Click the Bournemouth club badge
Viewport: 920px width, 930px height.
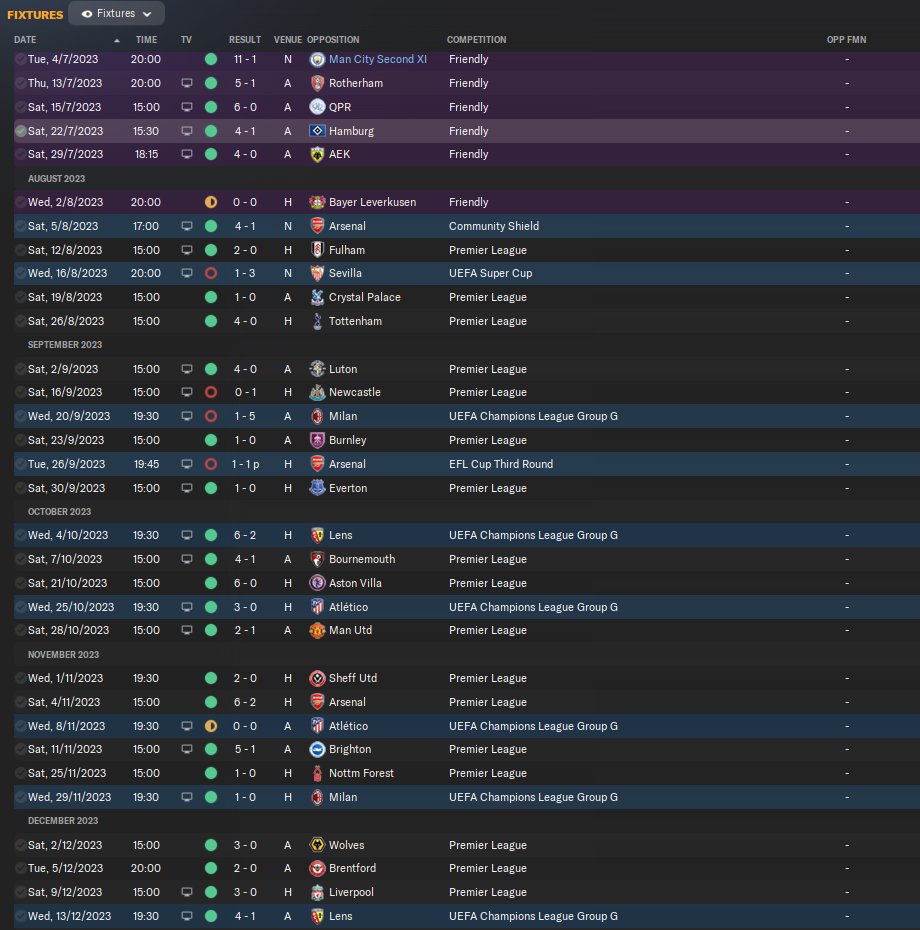point(317,559)
